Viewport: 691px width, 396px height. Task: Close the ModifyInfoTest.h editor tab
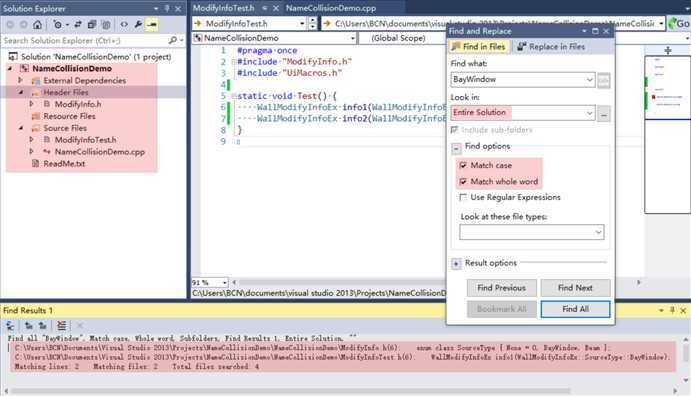275,8
